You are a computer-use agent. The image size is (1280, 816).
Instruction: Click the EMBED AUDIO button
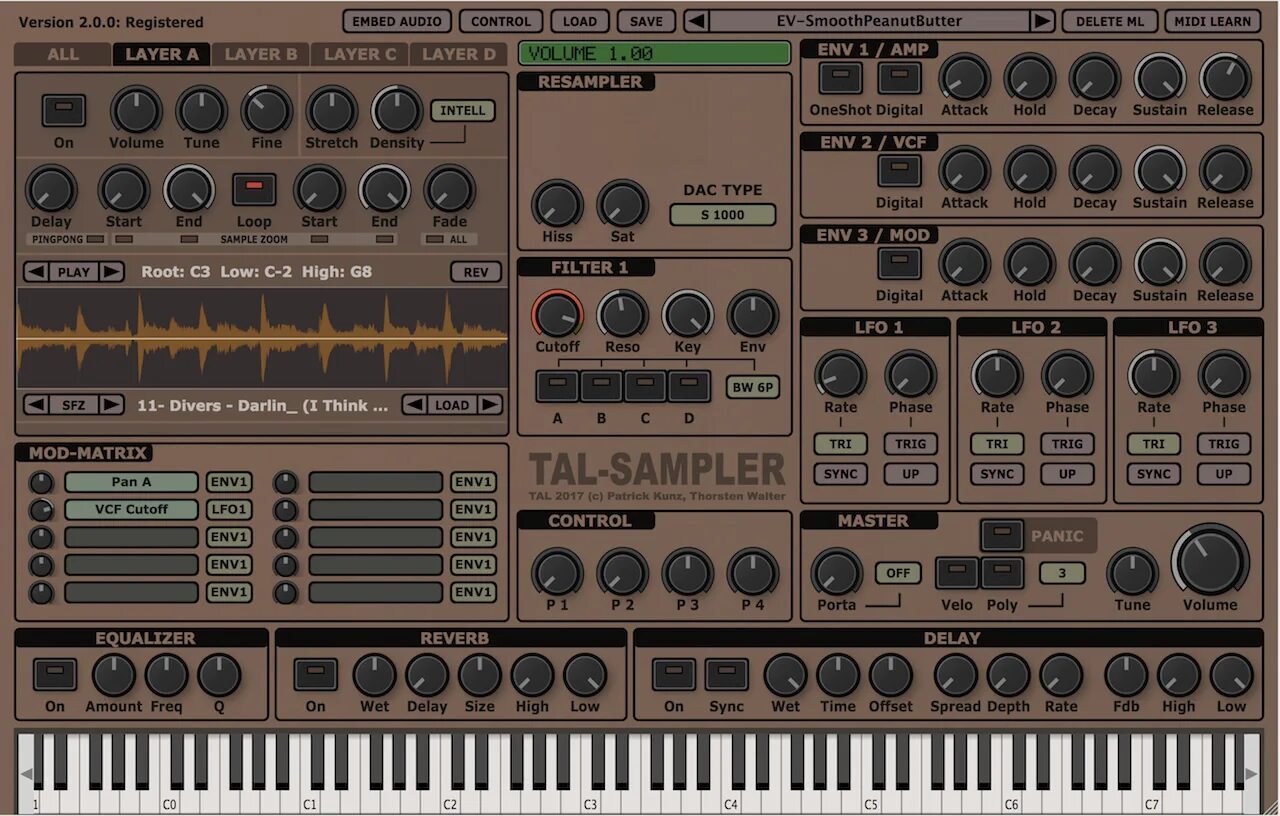397,21
